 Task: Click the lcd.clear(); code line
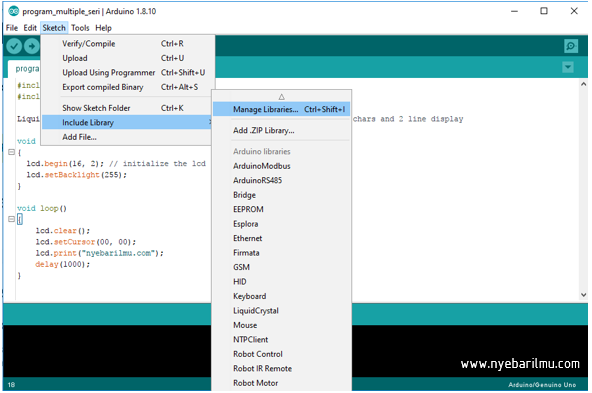click(63, 231)
